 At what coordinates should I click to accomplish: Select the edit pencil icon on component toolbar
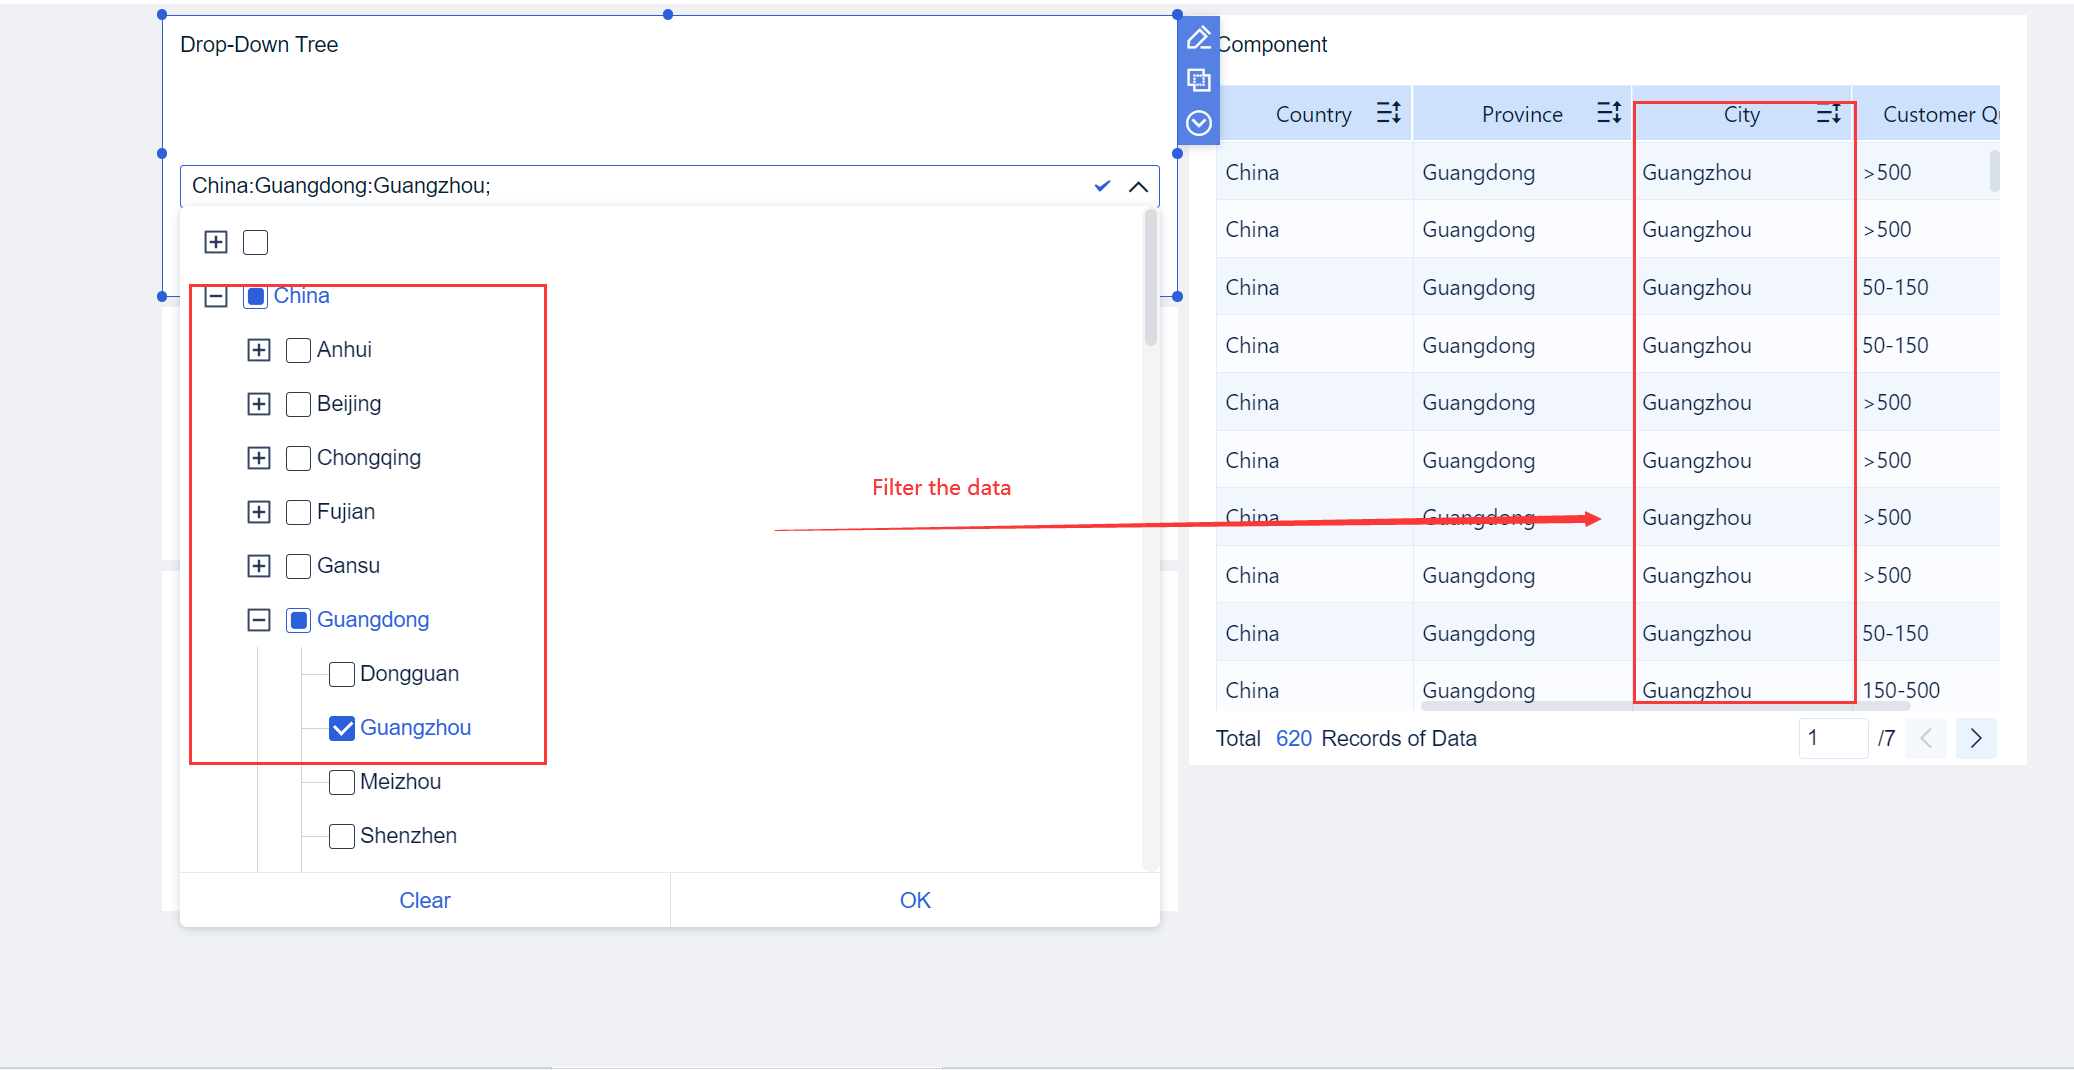tap(1199, 37)
